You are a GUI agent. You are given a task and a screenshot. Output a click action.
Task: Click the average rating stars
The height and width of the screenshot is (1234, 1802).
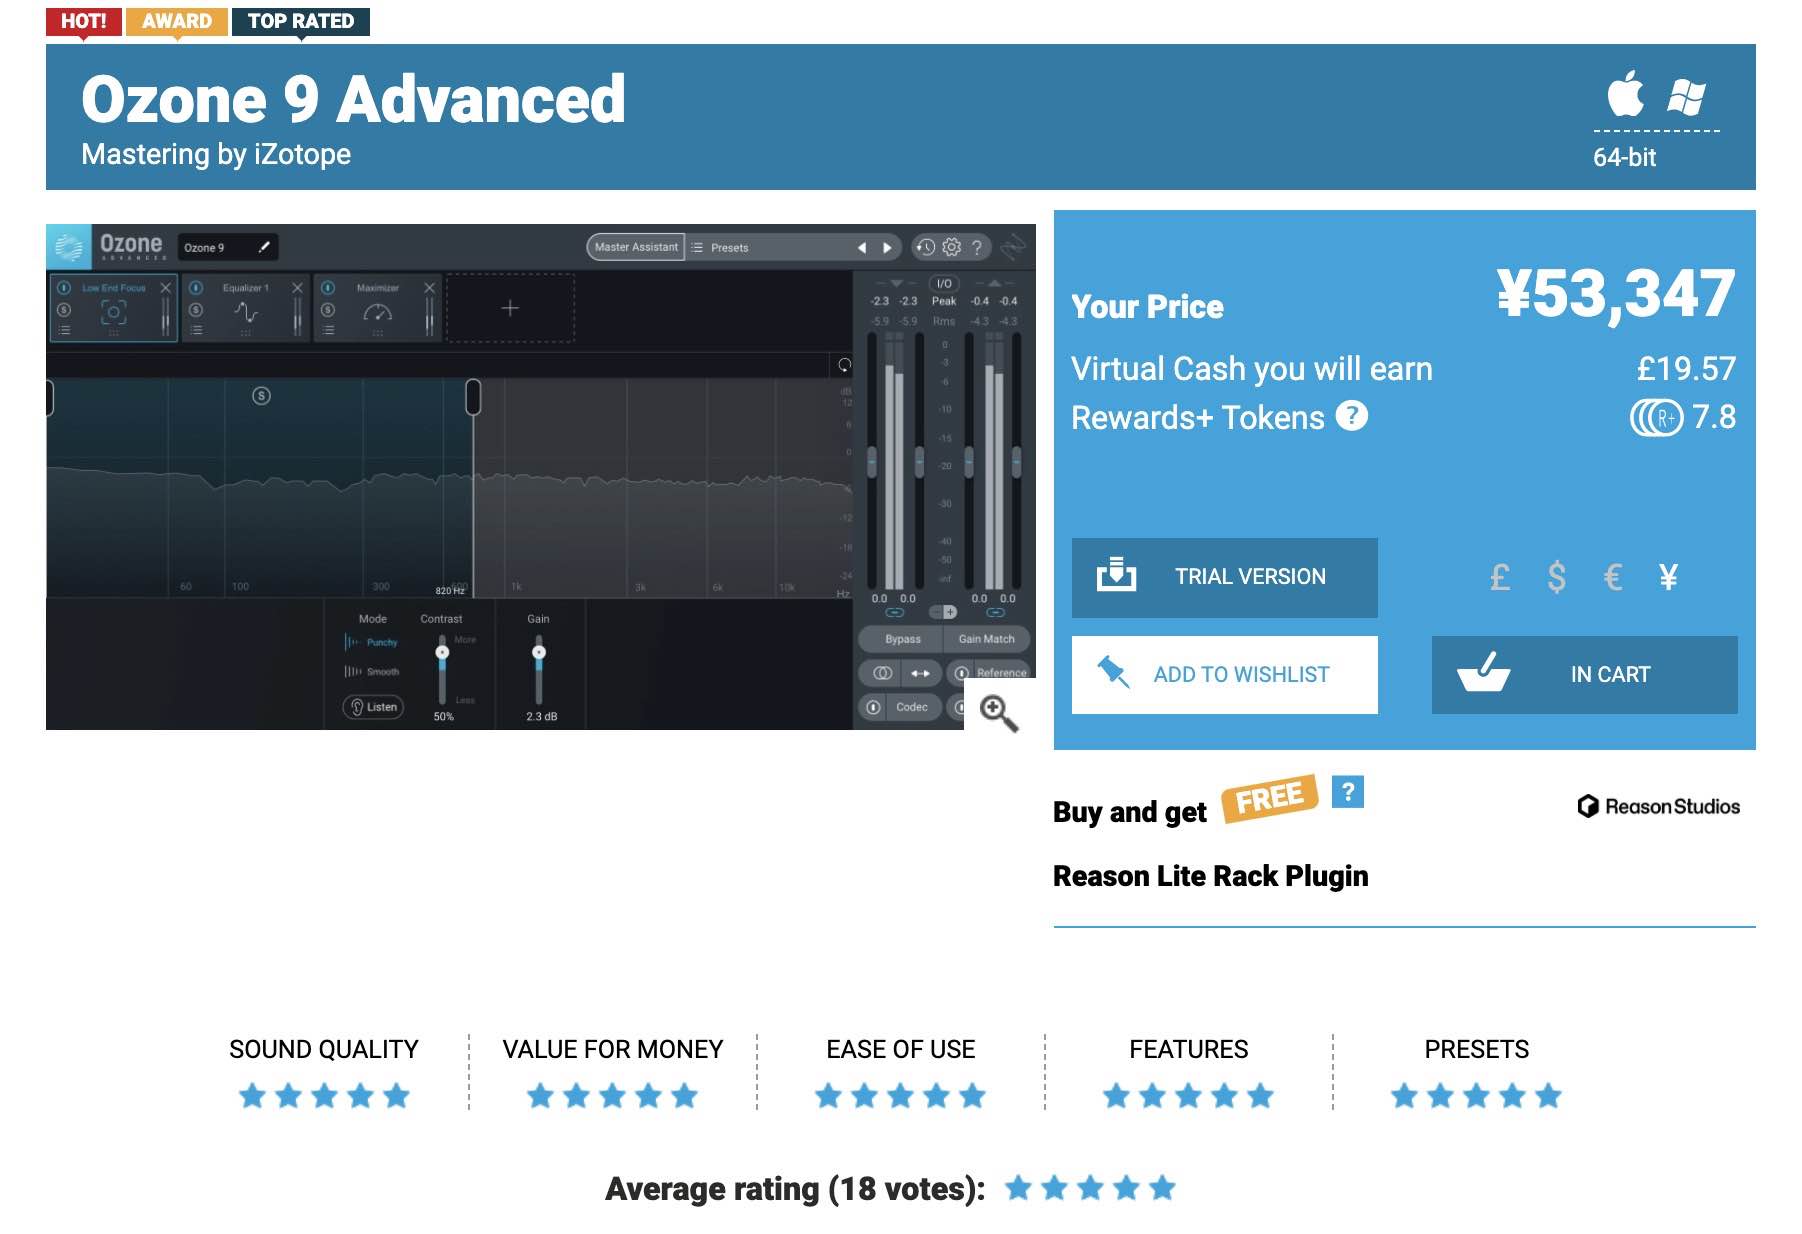coord(1090,1188)
